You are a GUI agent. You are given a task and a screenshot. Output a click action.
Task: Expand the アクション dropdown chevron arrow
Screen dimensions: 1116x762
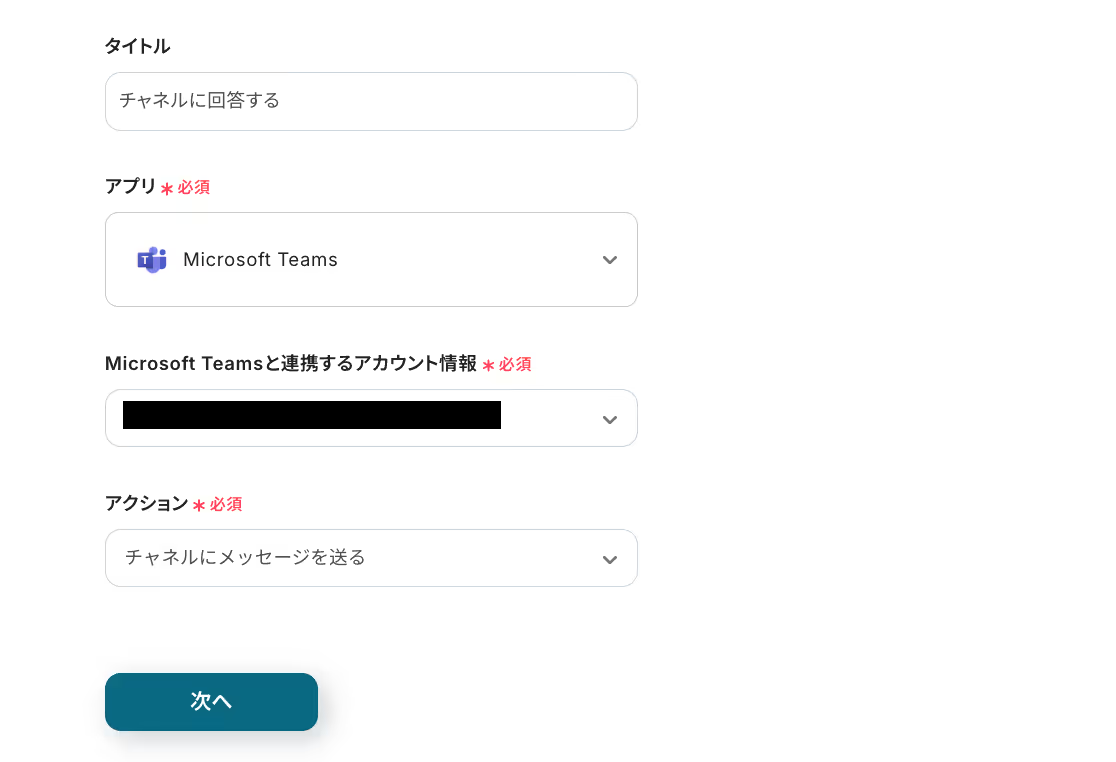pyautogui.click(x=610, y=559)
